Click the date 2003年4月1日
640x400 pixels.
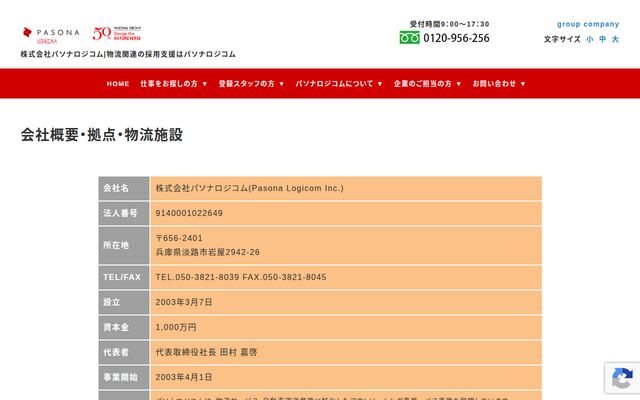click(184, 377)
